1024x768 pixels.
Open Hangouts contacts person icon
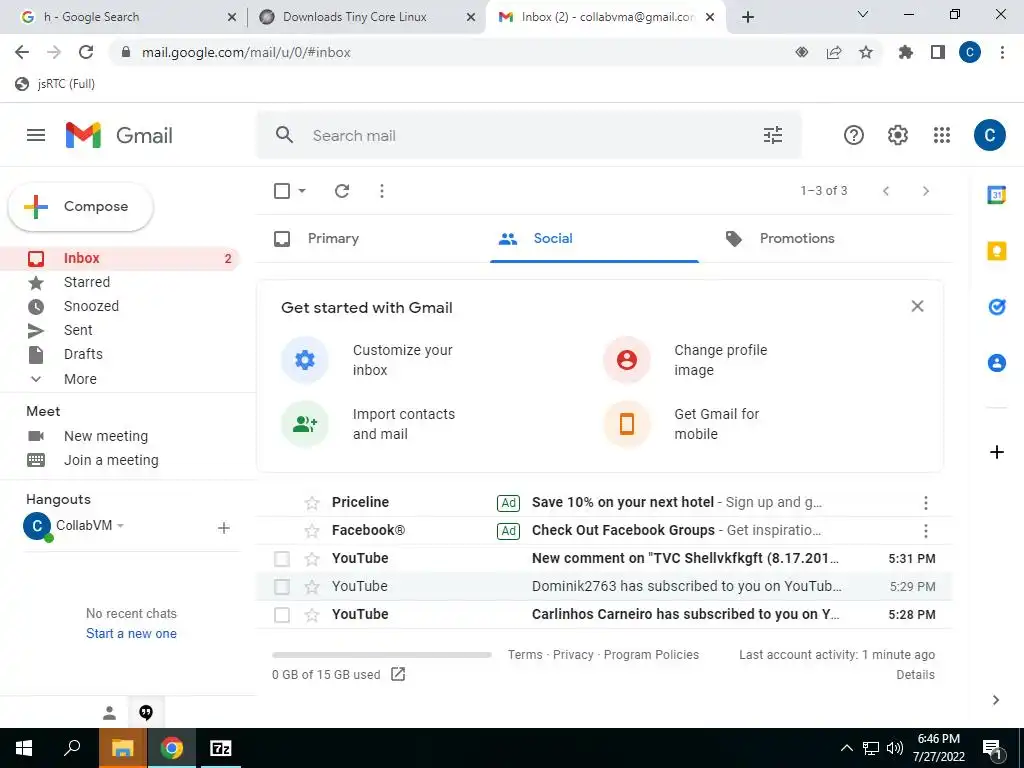pyautogui.click(x=110, y=713)
